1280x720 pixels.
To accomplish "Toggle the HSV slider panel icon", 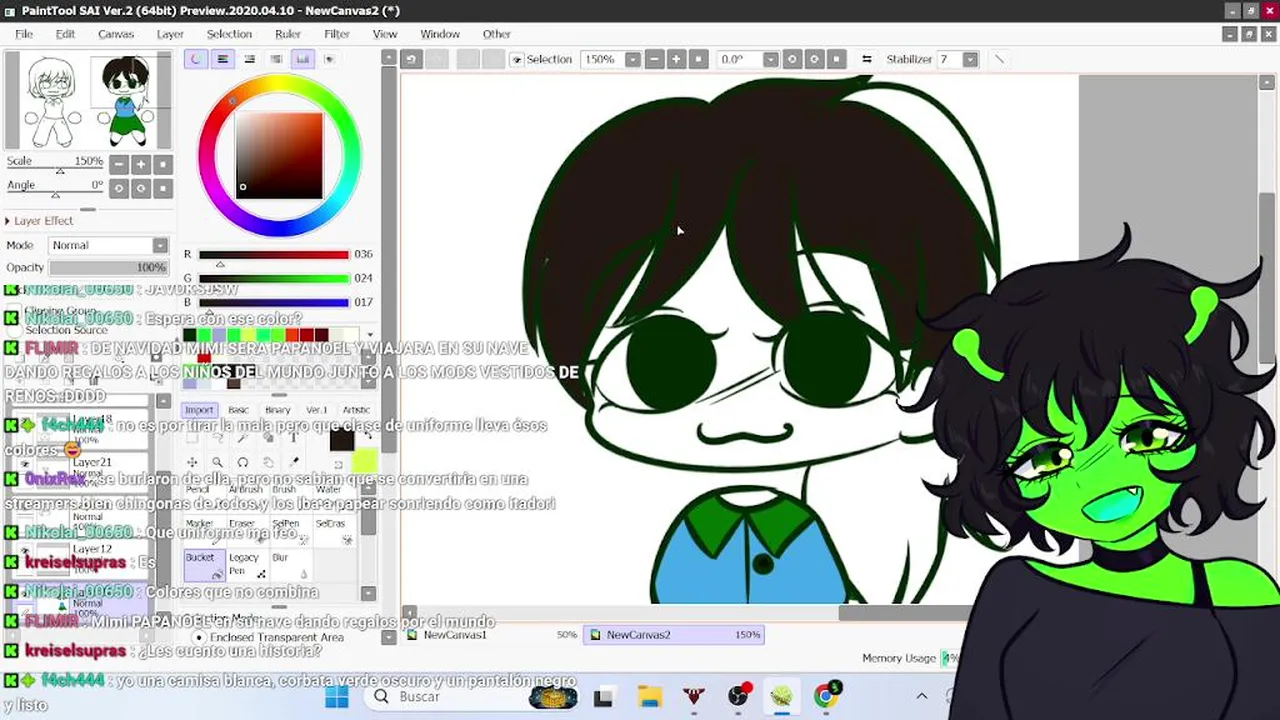I will [250, 59].
